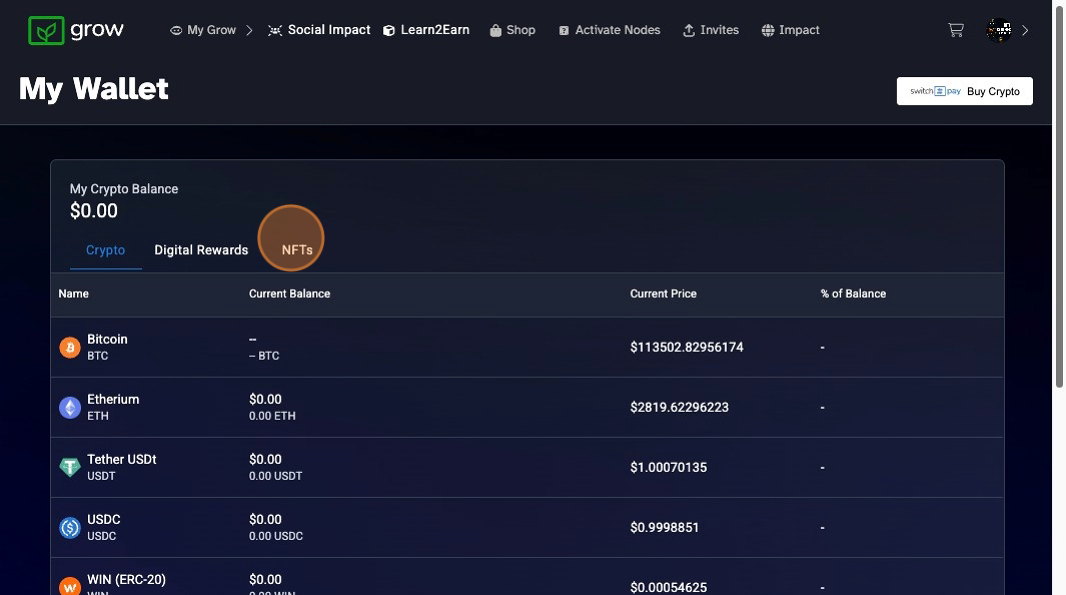Open the Impact page
Image resolution: width=1066 pixels, height=595 pixels.
click(790, 30)
